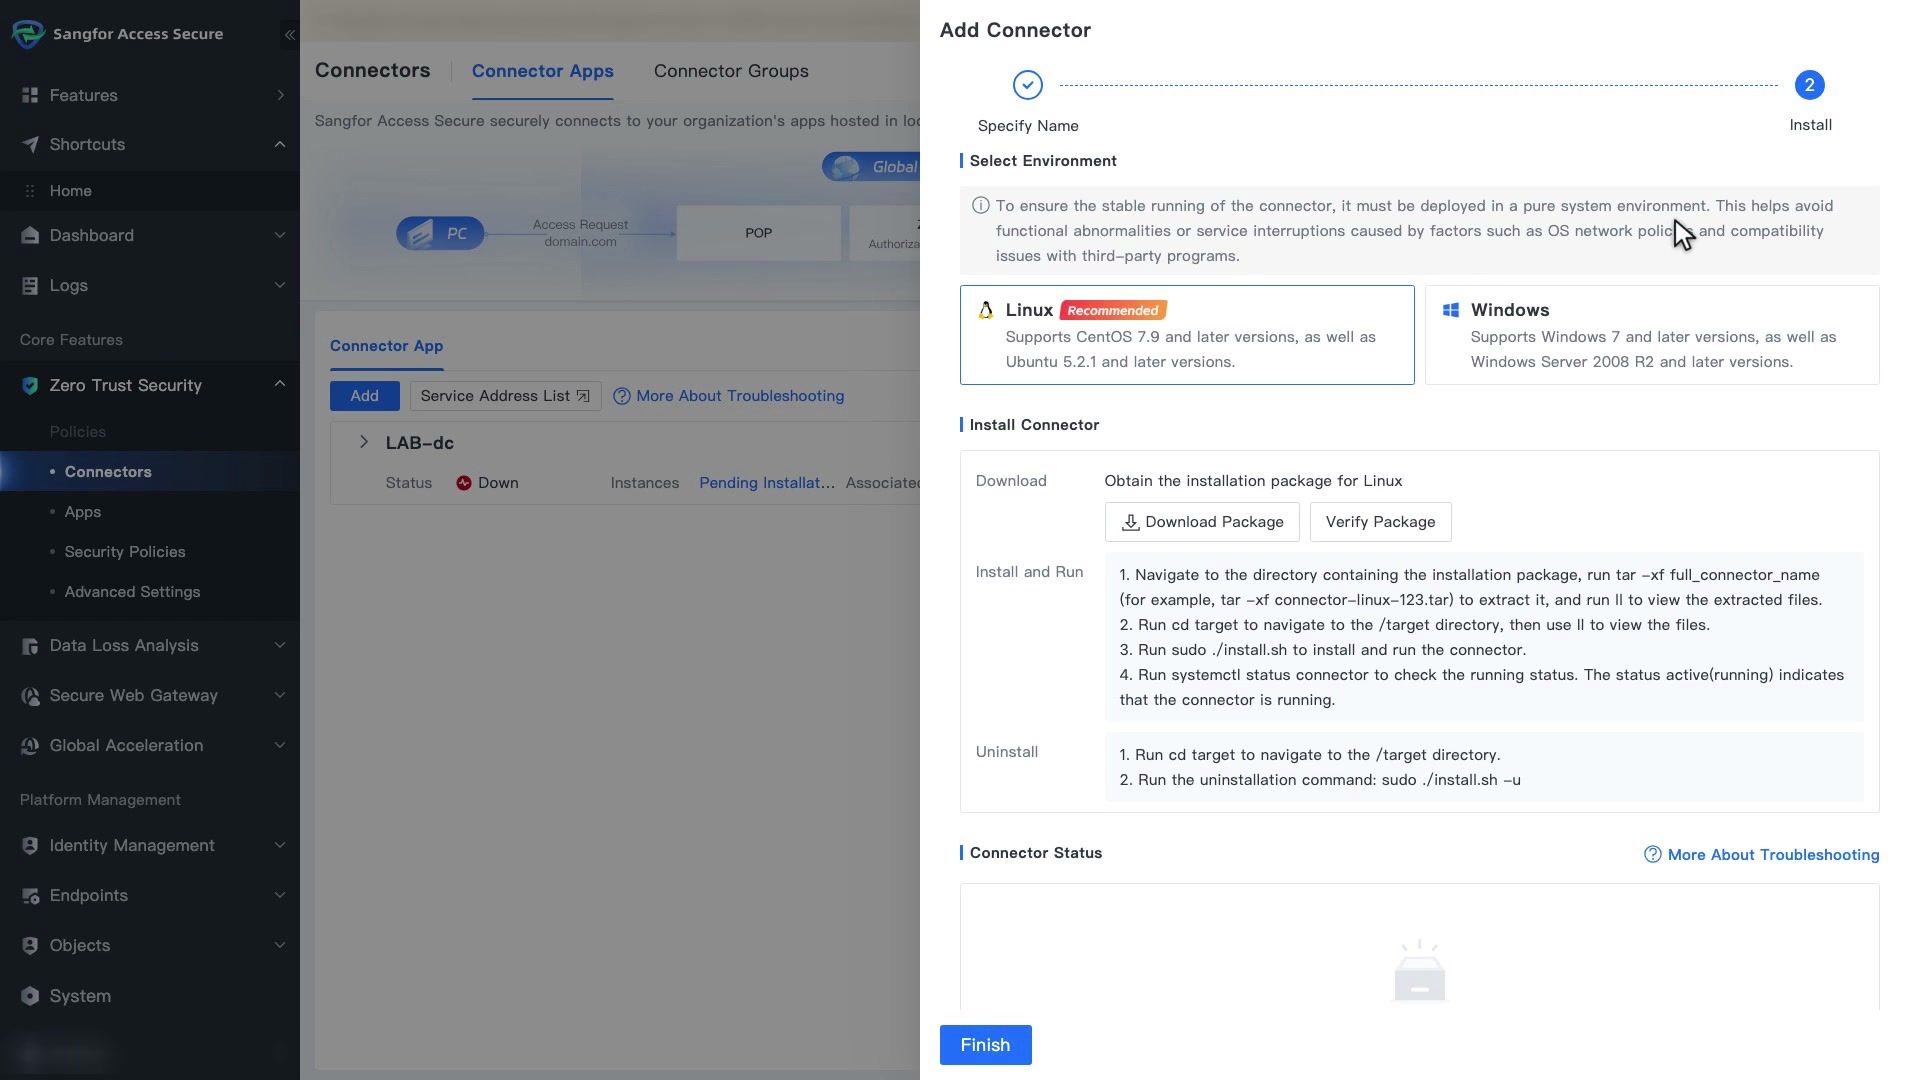Open the Connector App sub-tab

[x=386, y=346]
